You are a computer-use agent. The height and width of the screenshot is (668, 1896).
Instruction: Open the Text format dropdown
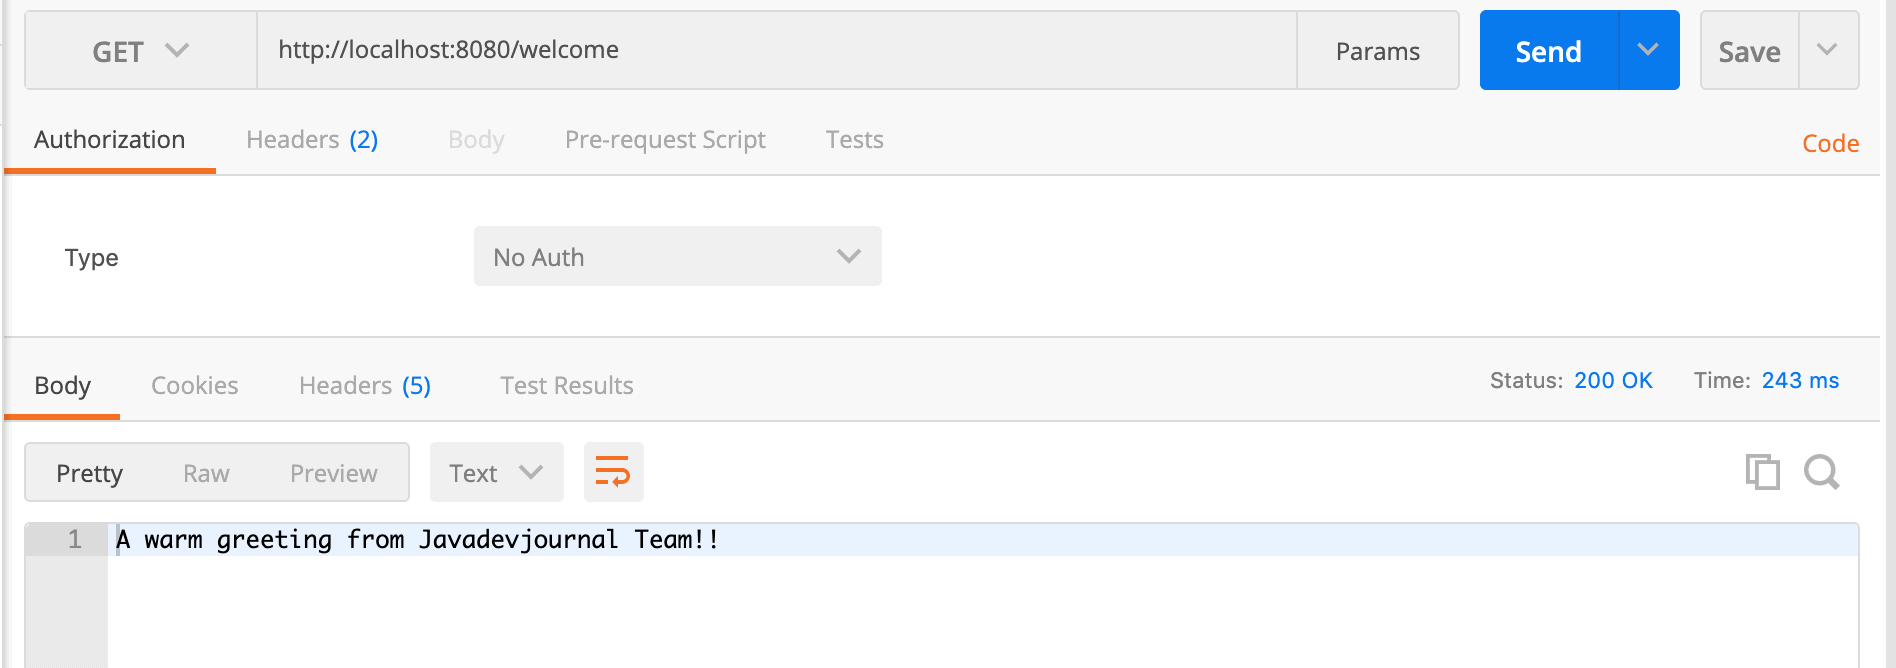(x=496, y=473)
